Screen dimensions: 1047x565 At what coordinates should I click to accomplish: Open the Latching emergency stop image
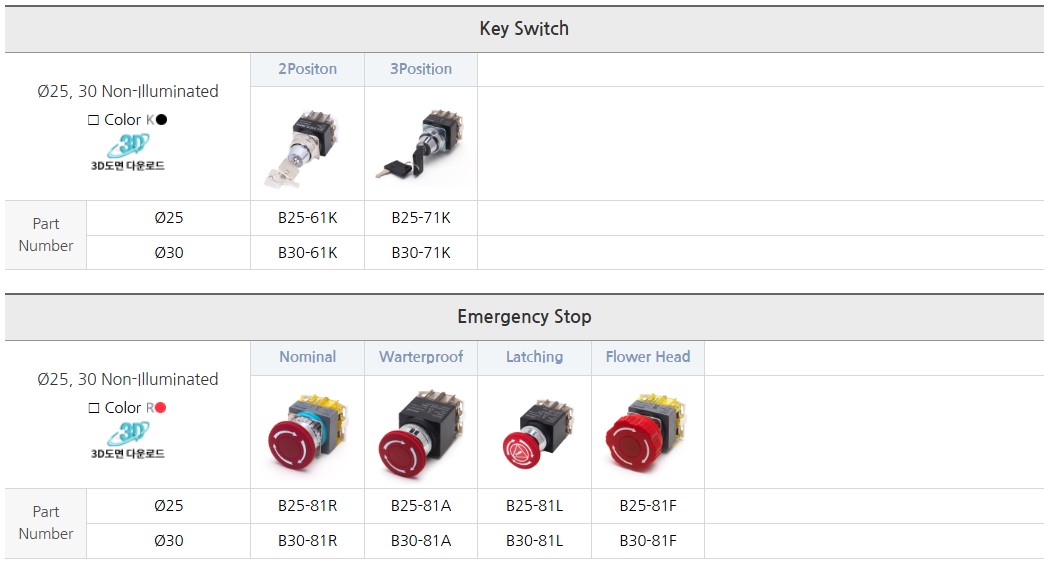tap(534, 433)
